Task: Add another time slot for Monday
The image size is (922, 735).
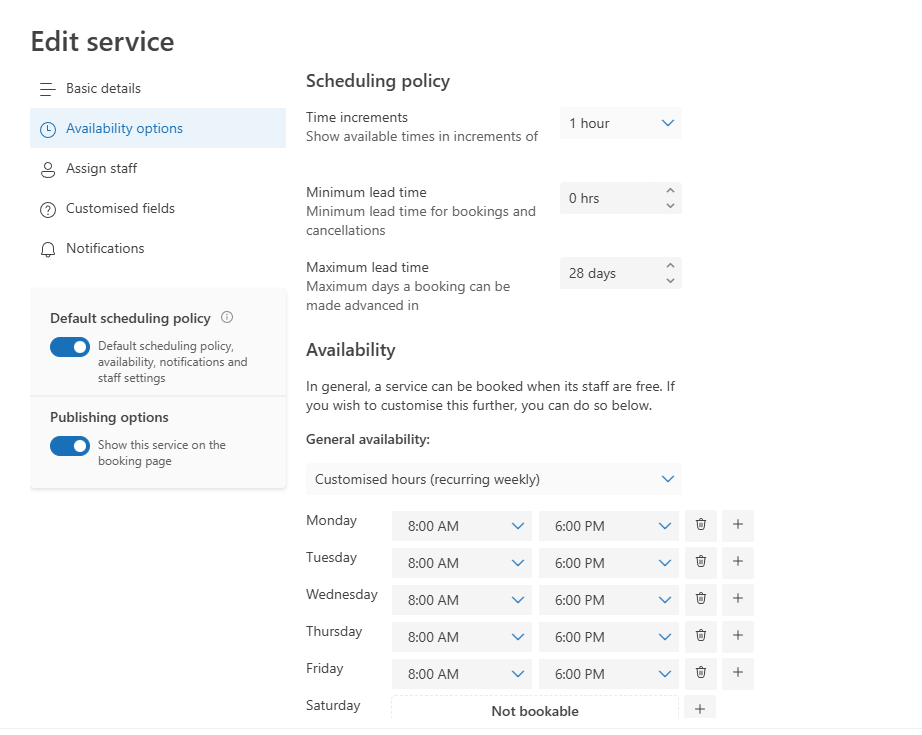Action: [x=737, y=525]
